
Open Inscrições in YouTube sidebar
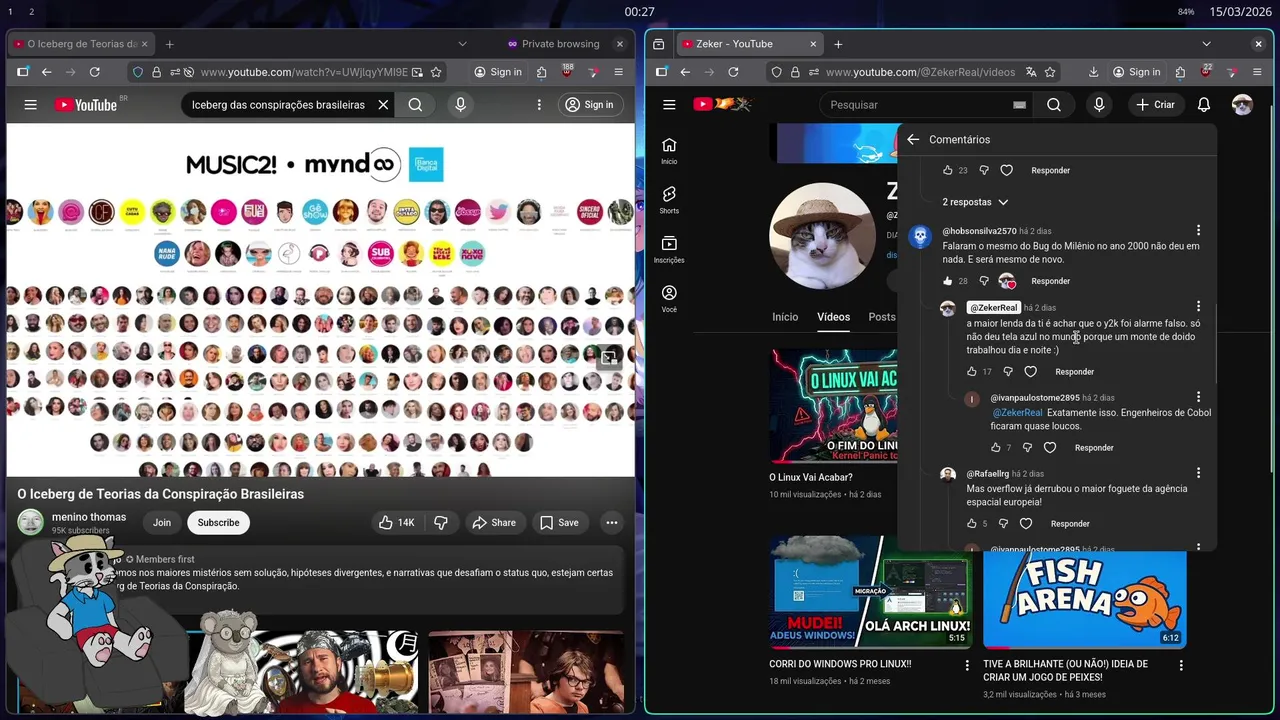tap(669, 250)
